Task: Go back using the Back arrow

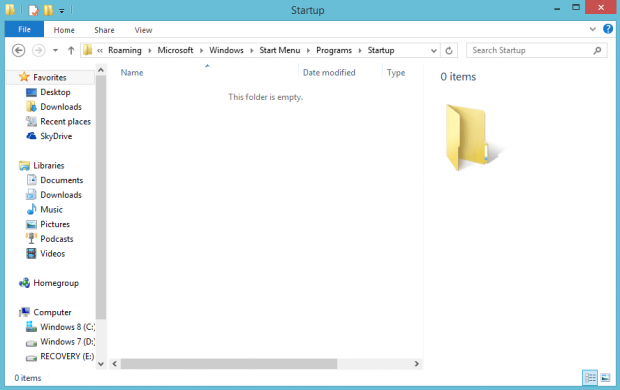Action: [x=18, y=50]
